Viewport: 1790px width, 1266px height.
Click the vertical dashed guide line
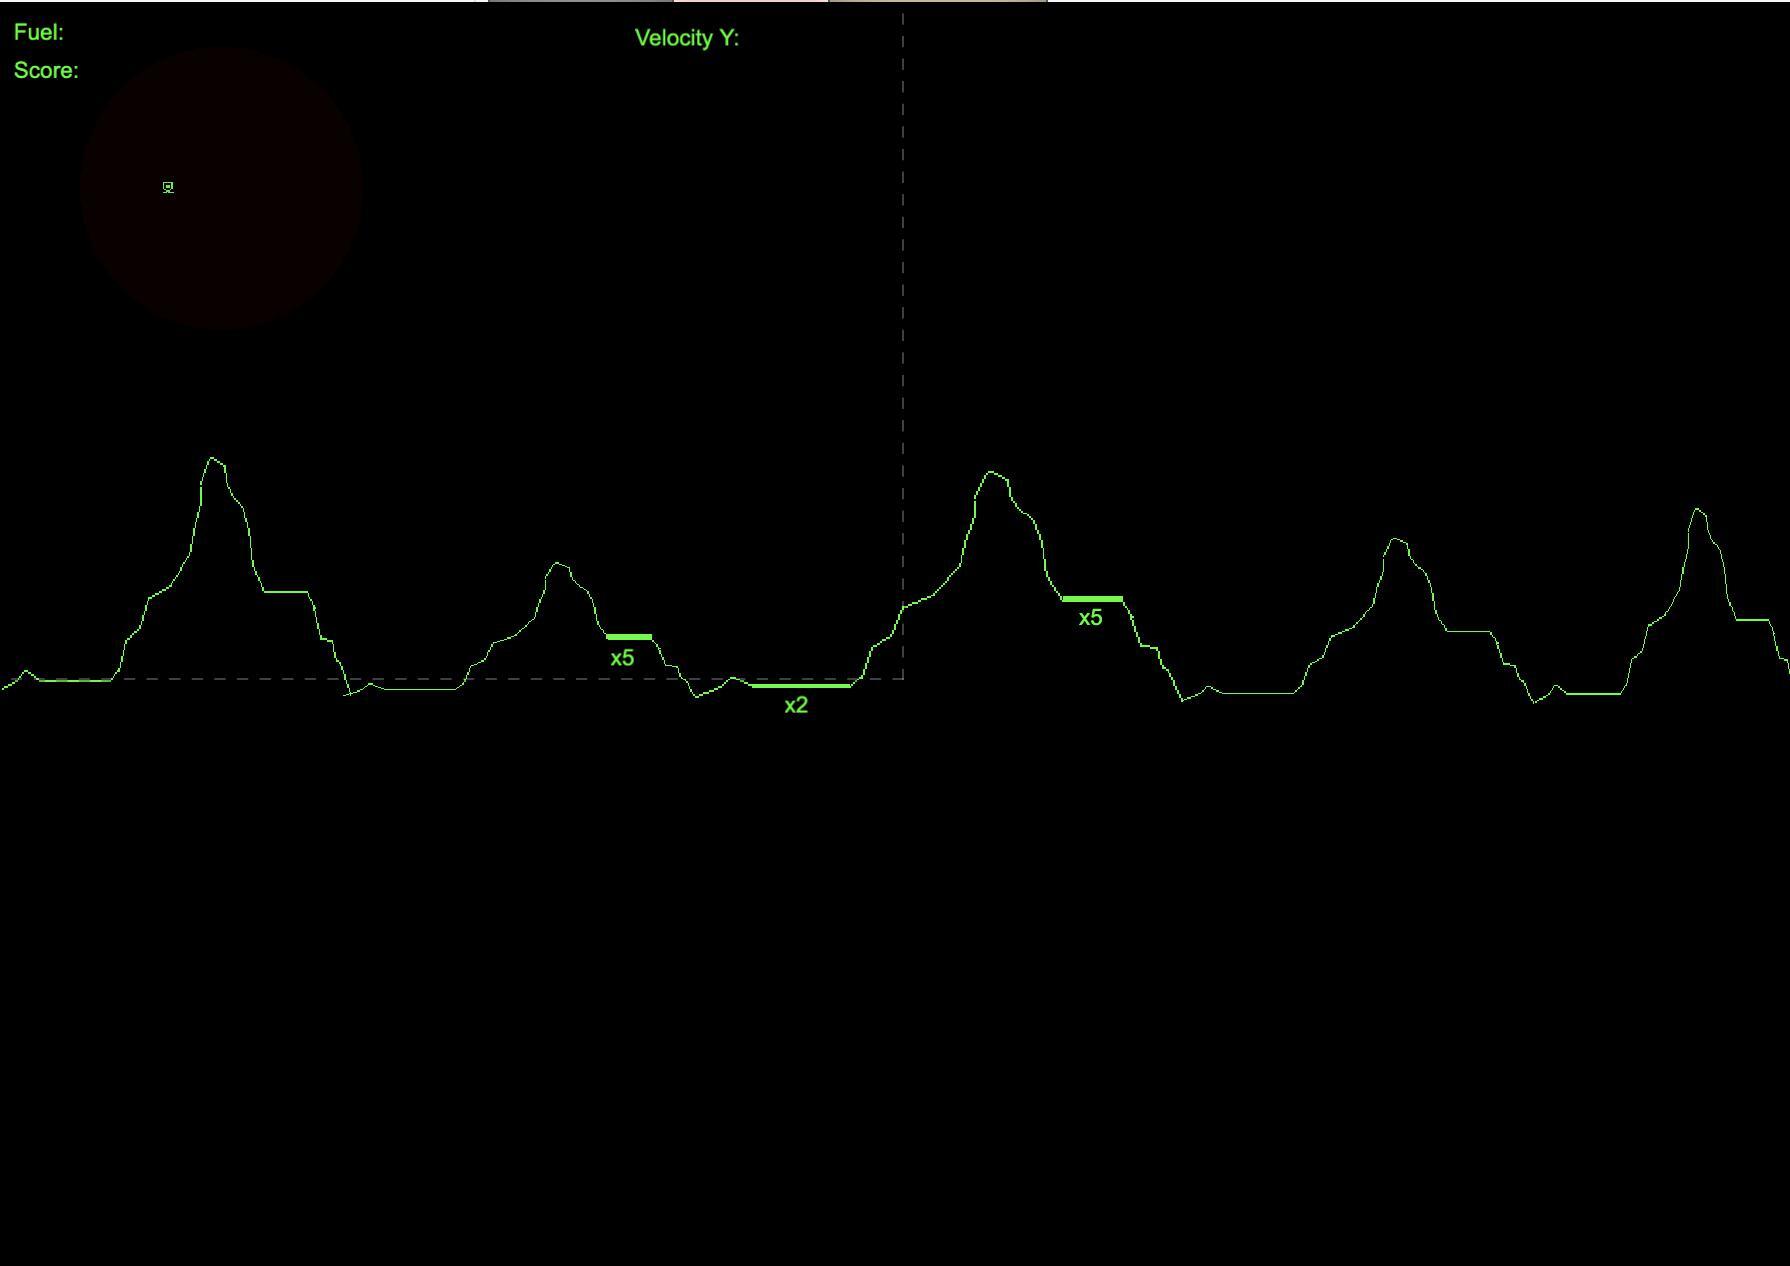click(x=903, y=300)
